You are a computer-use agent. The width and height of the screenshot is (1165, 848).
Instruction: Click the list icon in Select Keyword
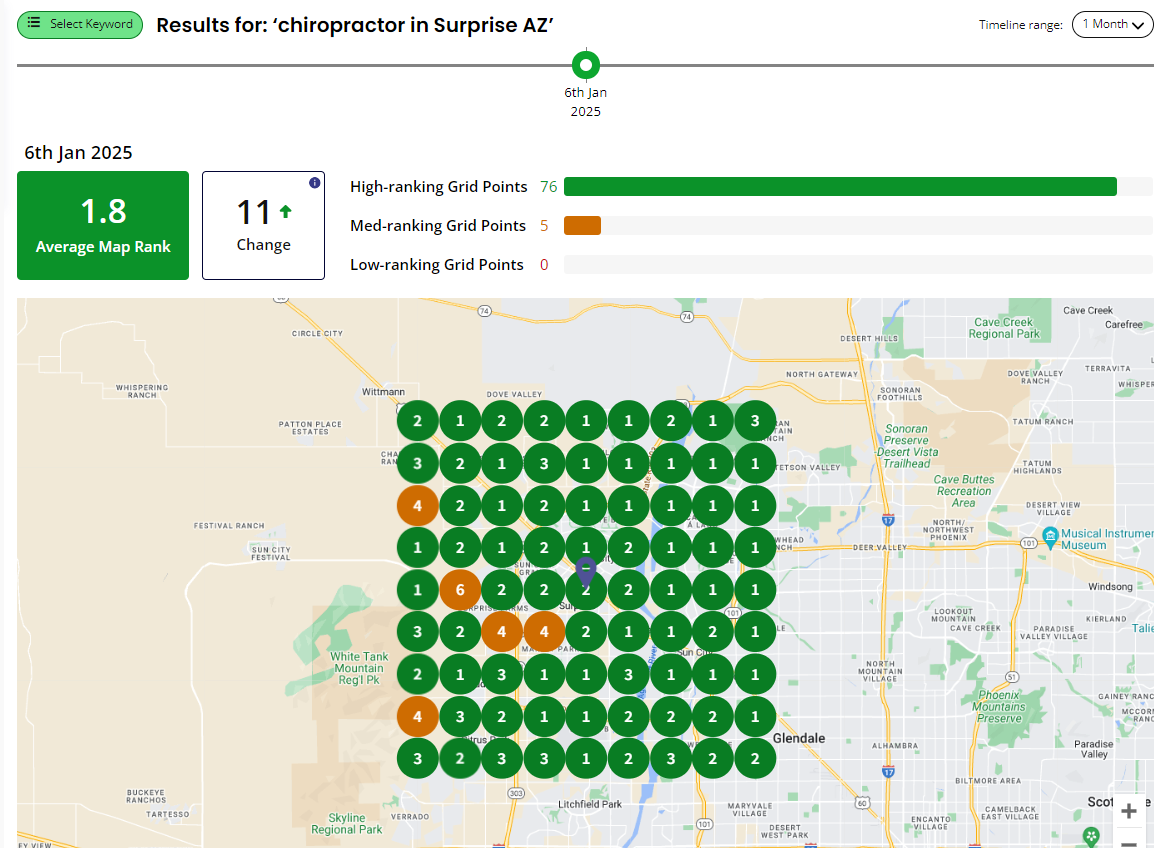tap(34, 24)
